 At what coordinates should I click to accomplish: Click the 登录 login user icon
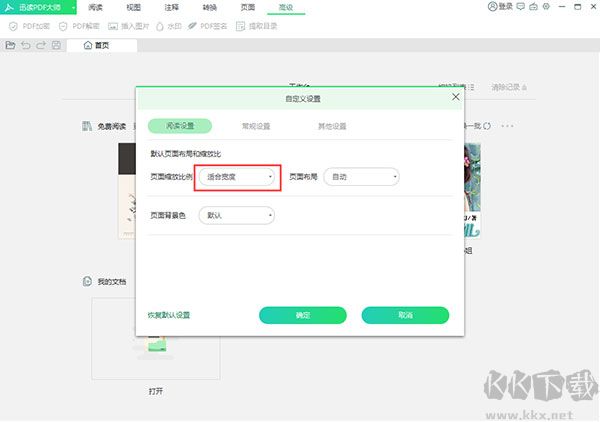[x=493, y=7]
